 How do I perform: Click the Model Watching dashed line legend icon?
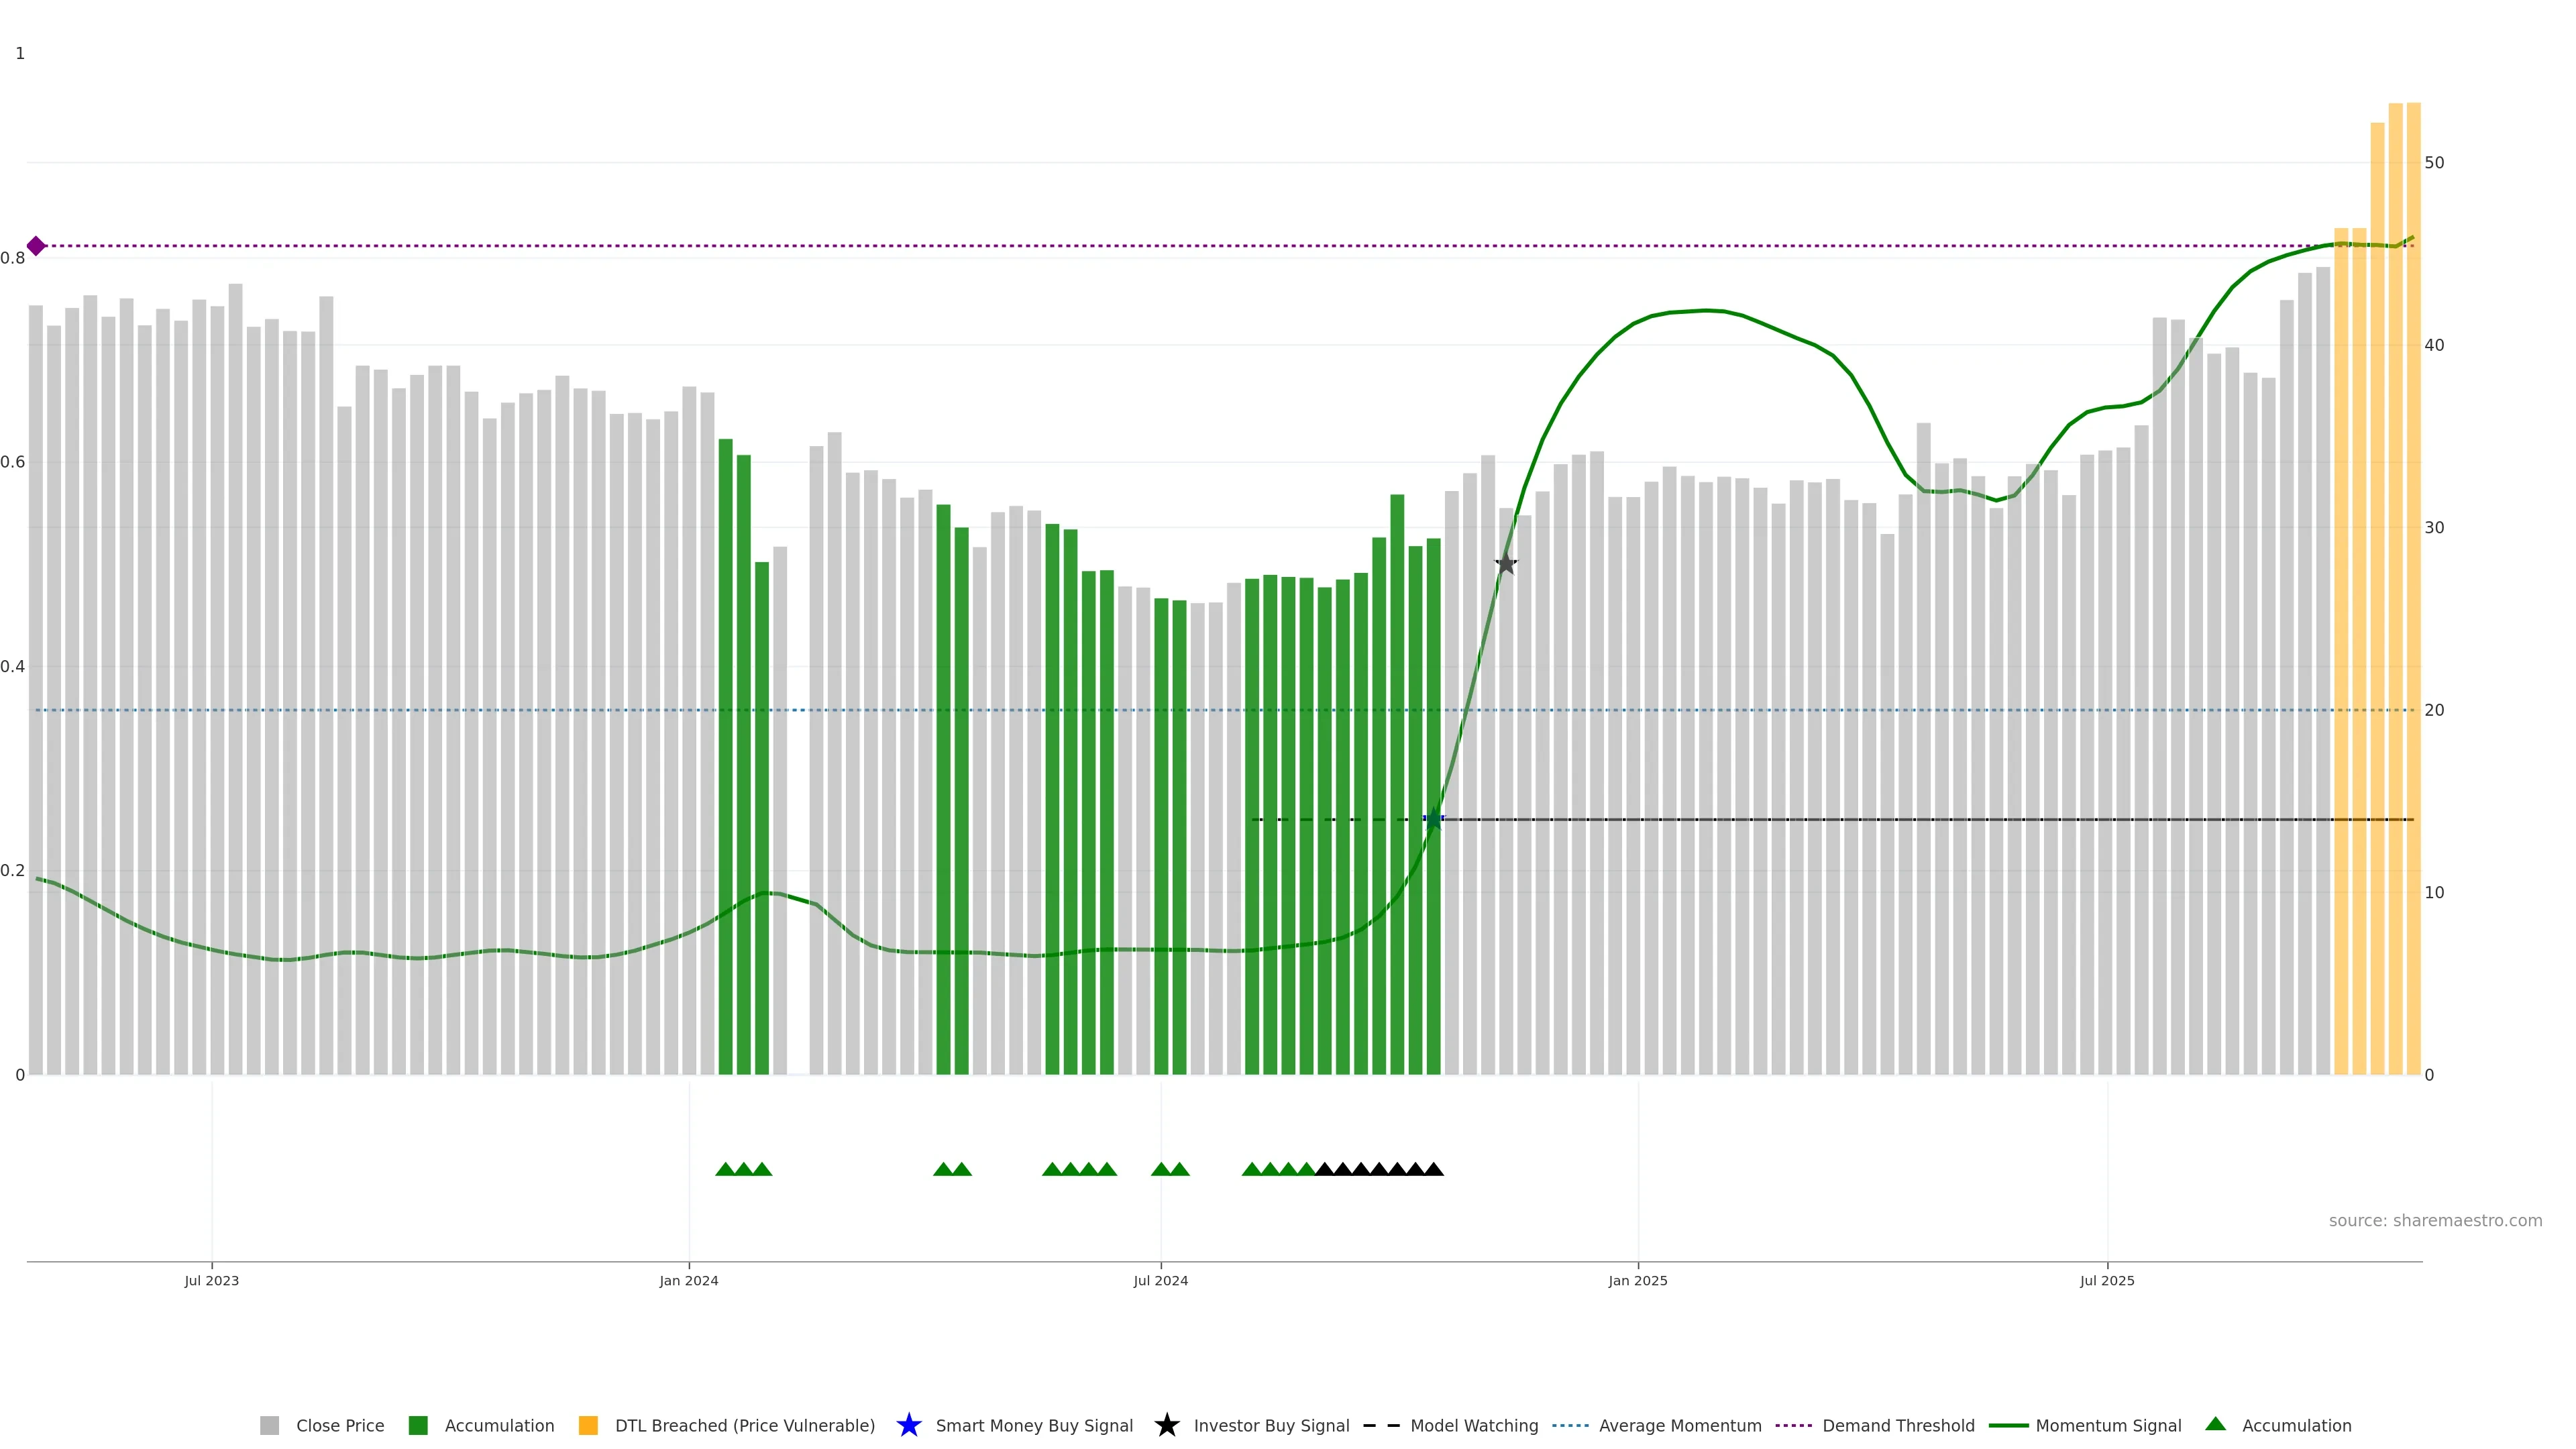[x=1381, y=1426]
